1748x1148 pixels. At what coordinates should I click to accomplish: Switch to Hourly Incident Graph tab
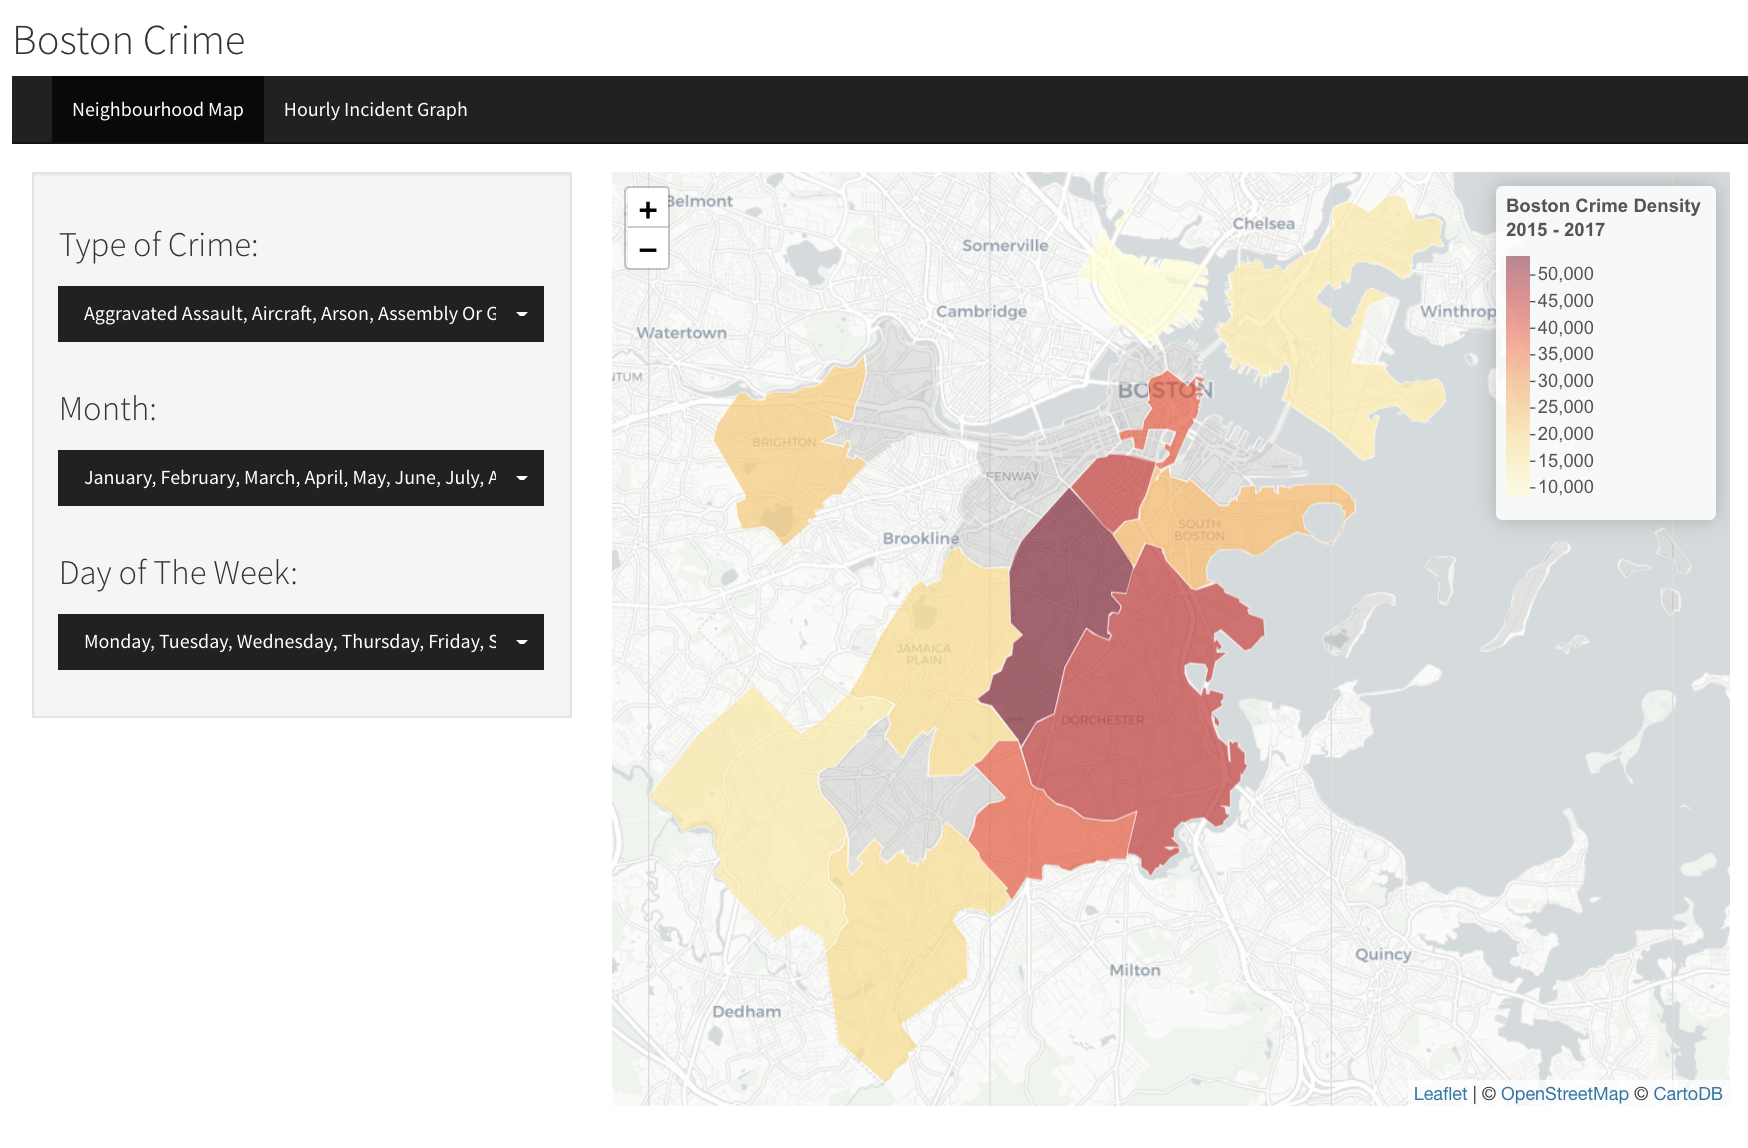click(x=375, y=110)
